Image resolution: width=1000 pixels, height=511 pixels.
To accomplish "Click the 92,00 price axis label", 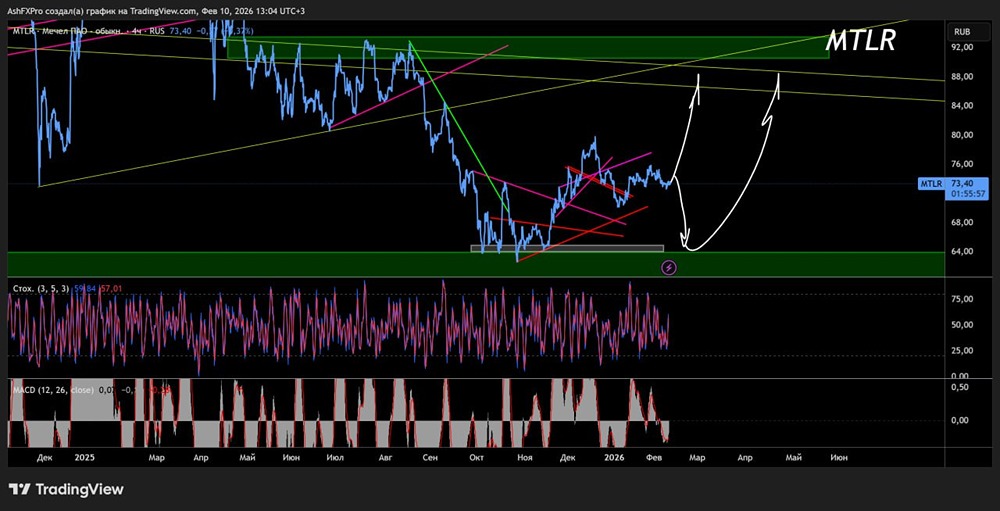I will pos(962,47).
